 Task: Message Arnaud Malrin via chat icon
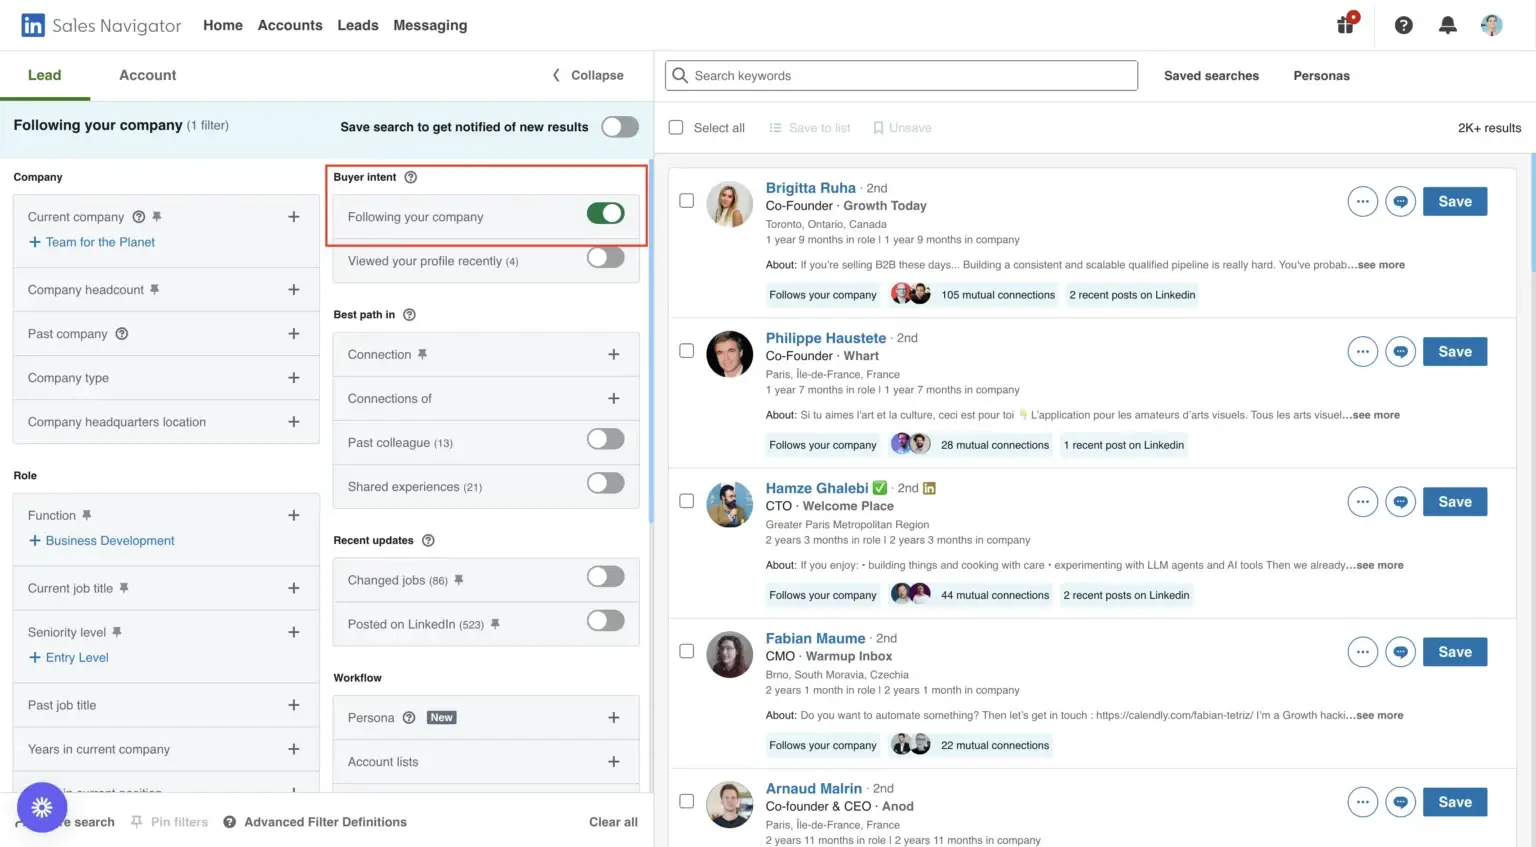1401,801
